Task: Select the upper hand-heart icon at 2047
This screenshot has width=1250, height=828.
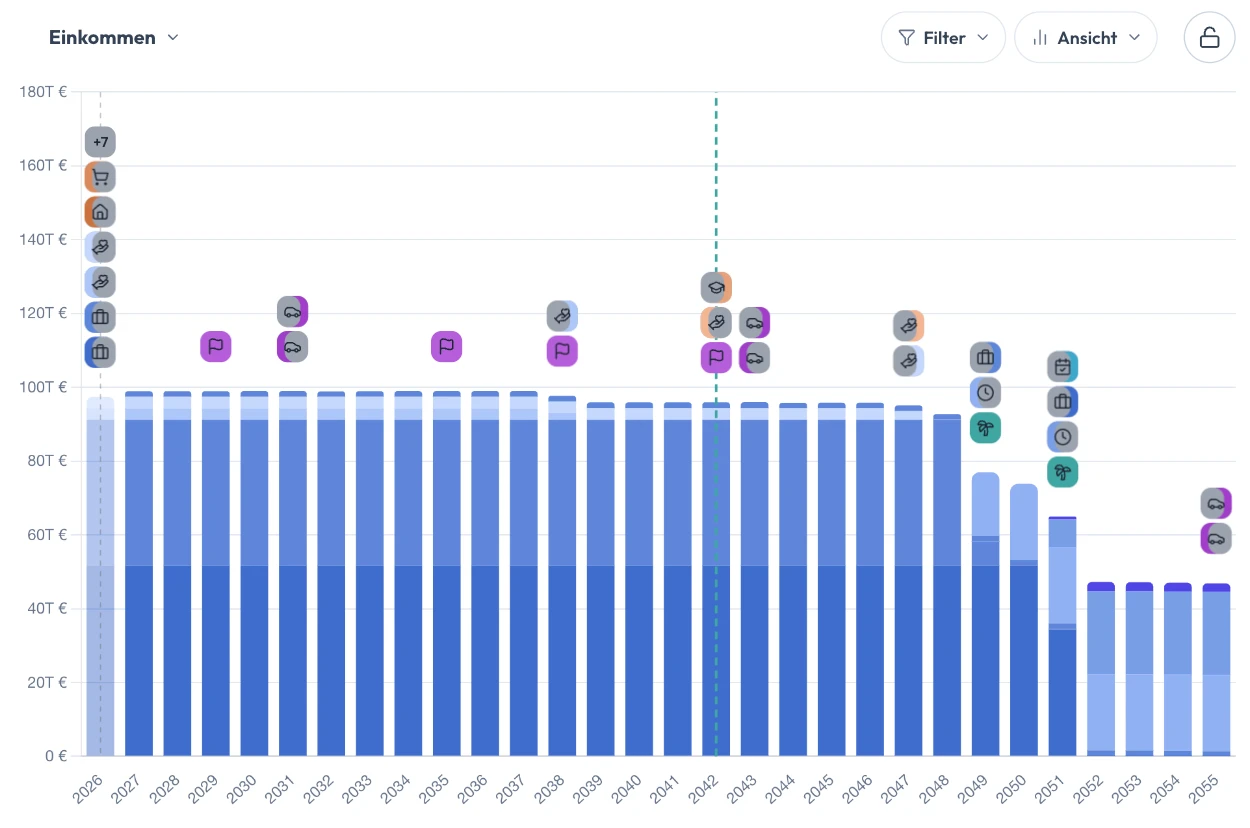Action: (x=909, y=325)
